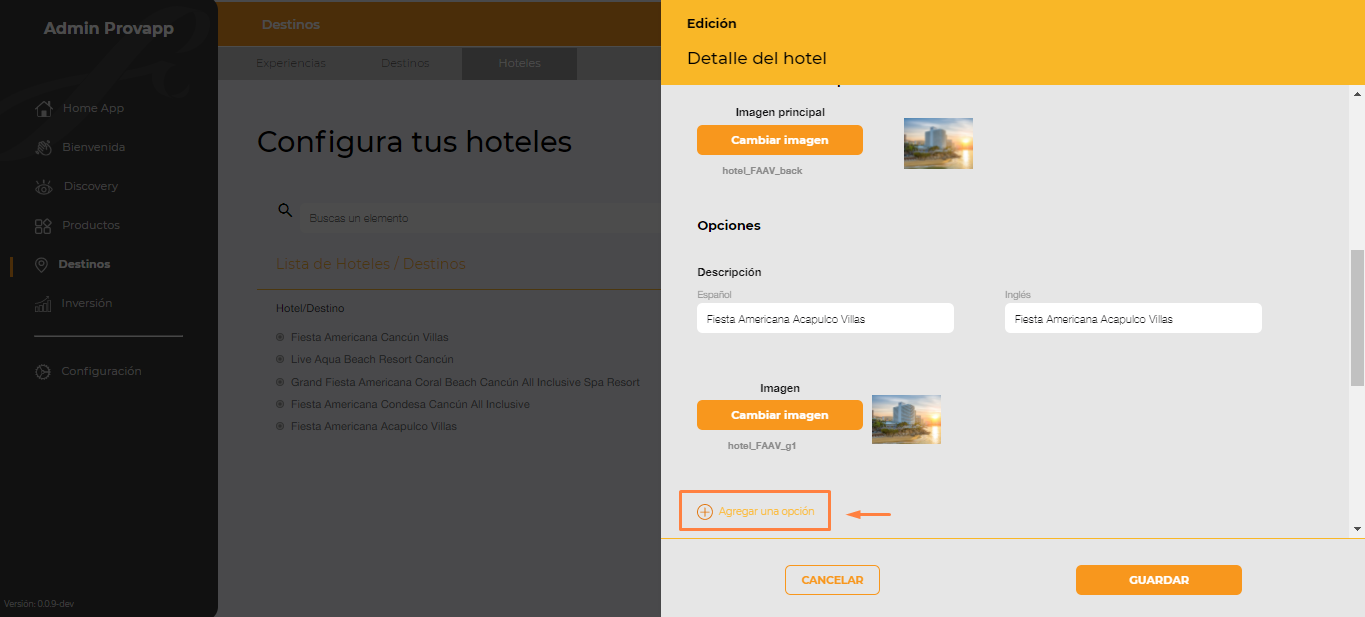
Task: Click Fiesta Americana Cancún Villas text
Action: [370, 337]
